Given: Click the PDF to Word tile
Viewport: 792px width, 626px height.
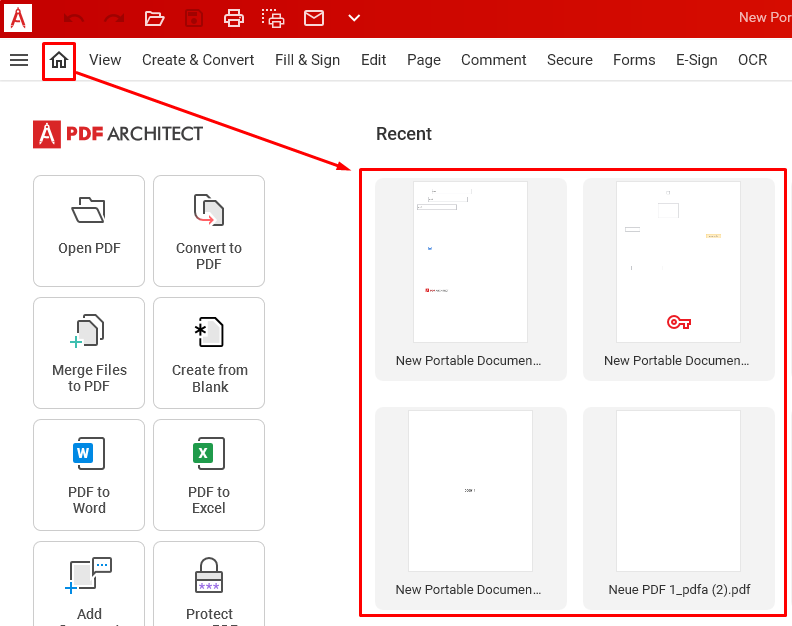Looking at the screenshot, I should click(x=89, y=475).
